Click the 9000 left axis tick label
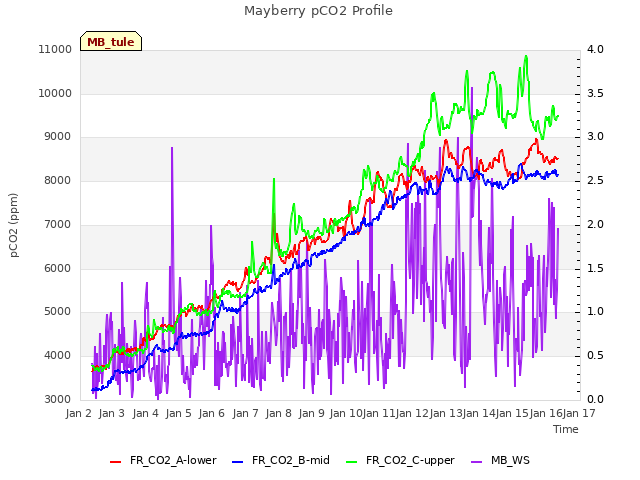The width and height of the screenshot is (640, 480). [58, 137]
